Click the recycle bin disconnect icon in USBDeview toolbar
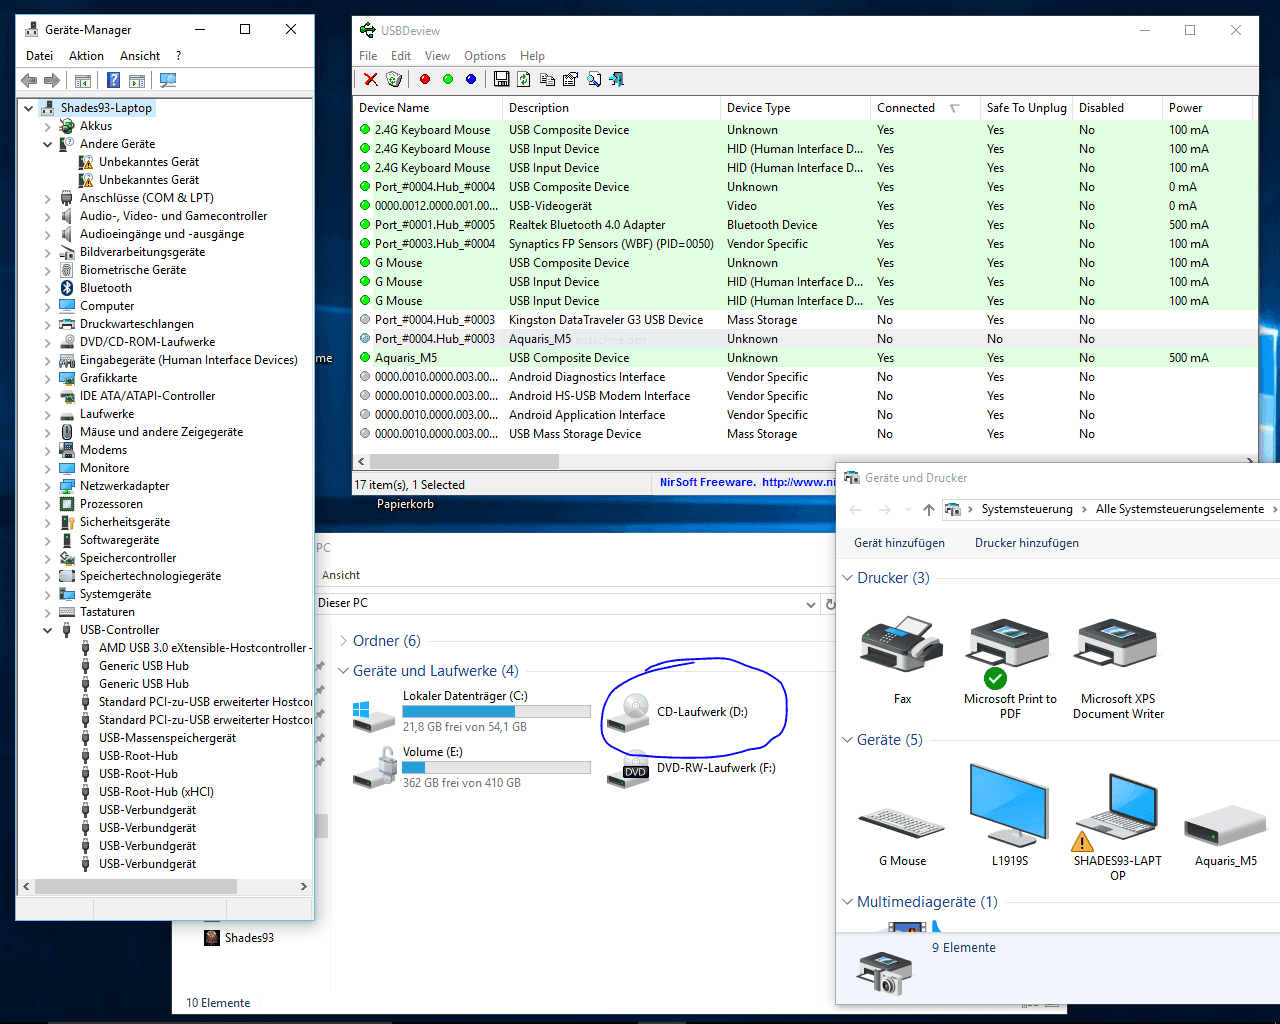Image resolution: width=1280 pixels, height=1024 pixels. coord(394,79)
